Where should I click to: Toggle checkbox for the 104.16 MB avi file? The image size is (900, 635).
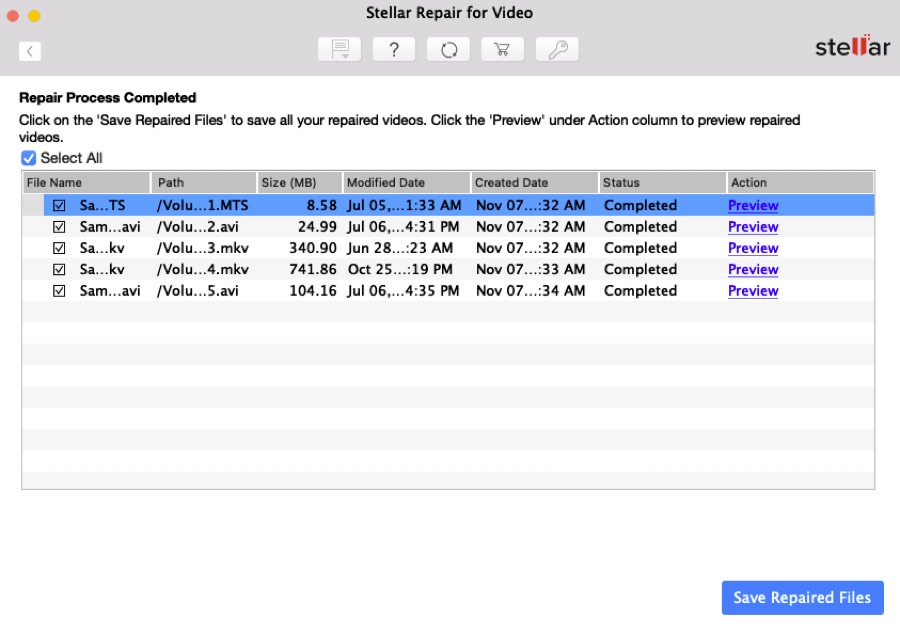tap(59, 291)
